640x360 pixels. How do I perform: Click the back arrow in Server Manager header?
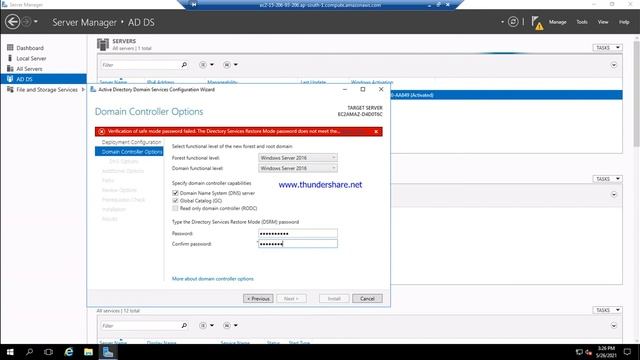[13, 22]
